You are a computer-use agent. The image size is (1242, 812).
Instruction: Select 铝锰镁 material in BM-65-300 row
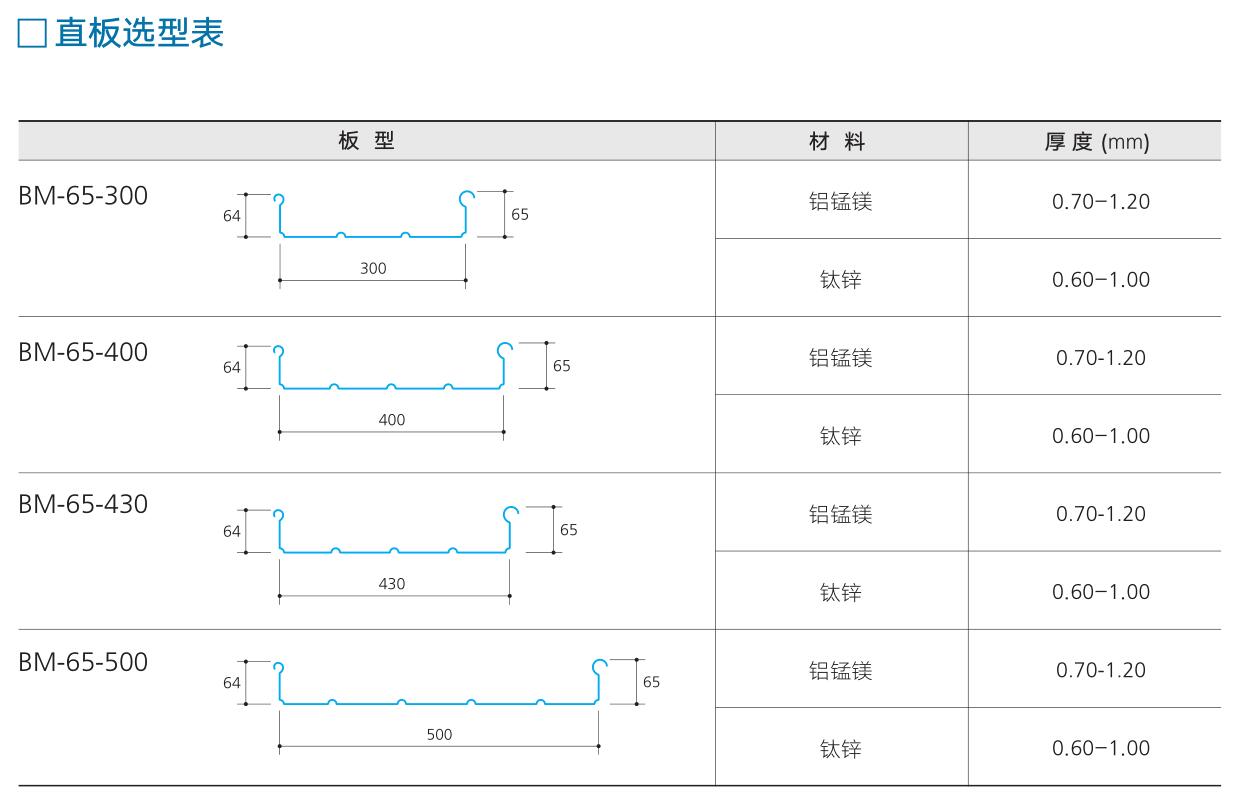pyautogui.click(x=840, y=201)
